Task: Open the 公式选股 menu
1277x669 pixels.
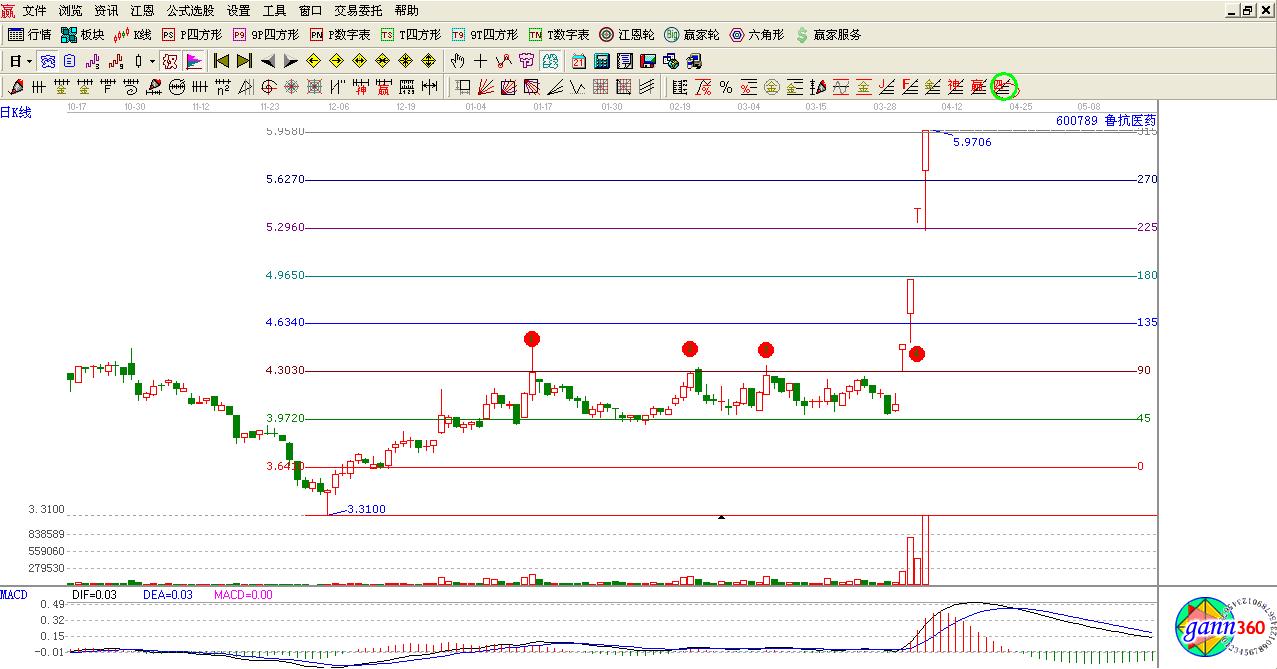Action: [x=190, y=11]
